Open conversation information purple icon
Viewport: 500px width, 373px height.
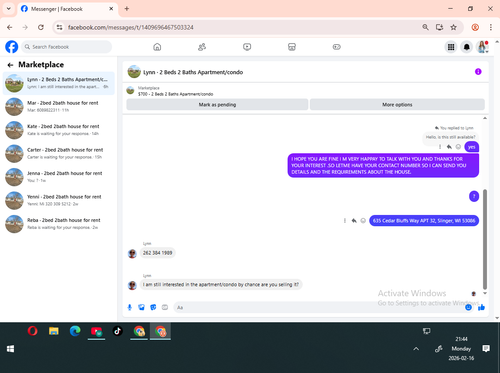tap(478, 72)
